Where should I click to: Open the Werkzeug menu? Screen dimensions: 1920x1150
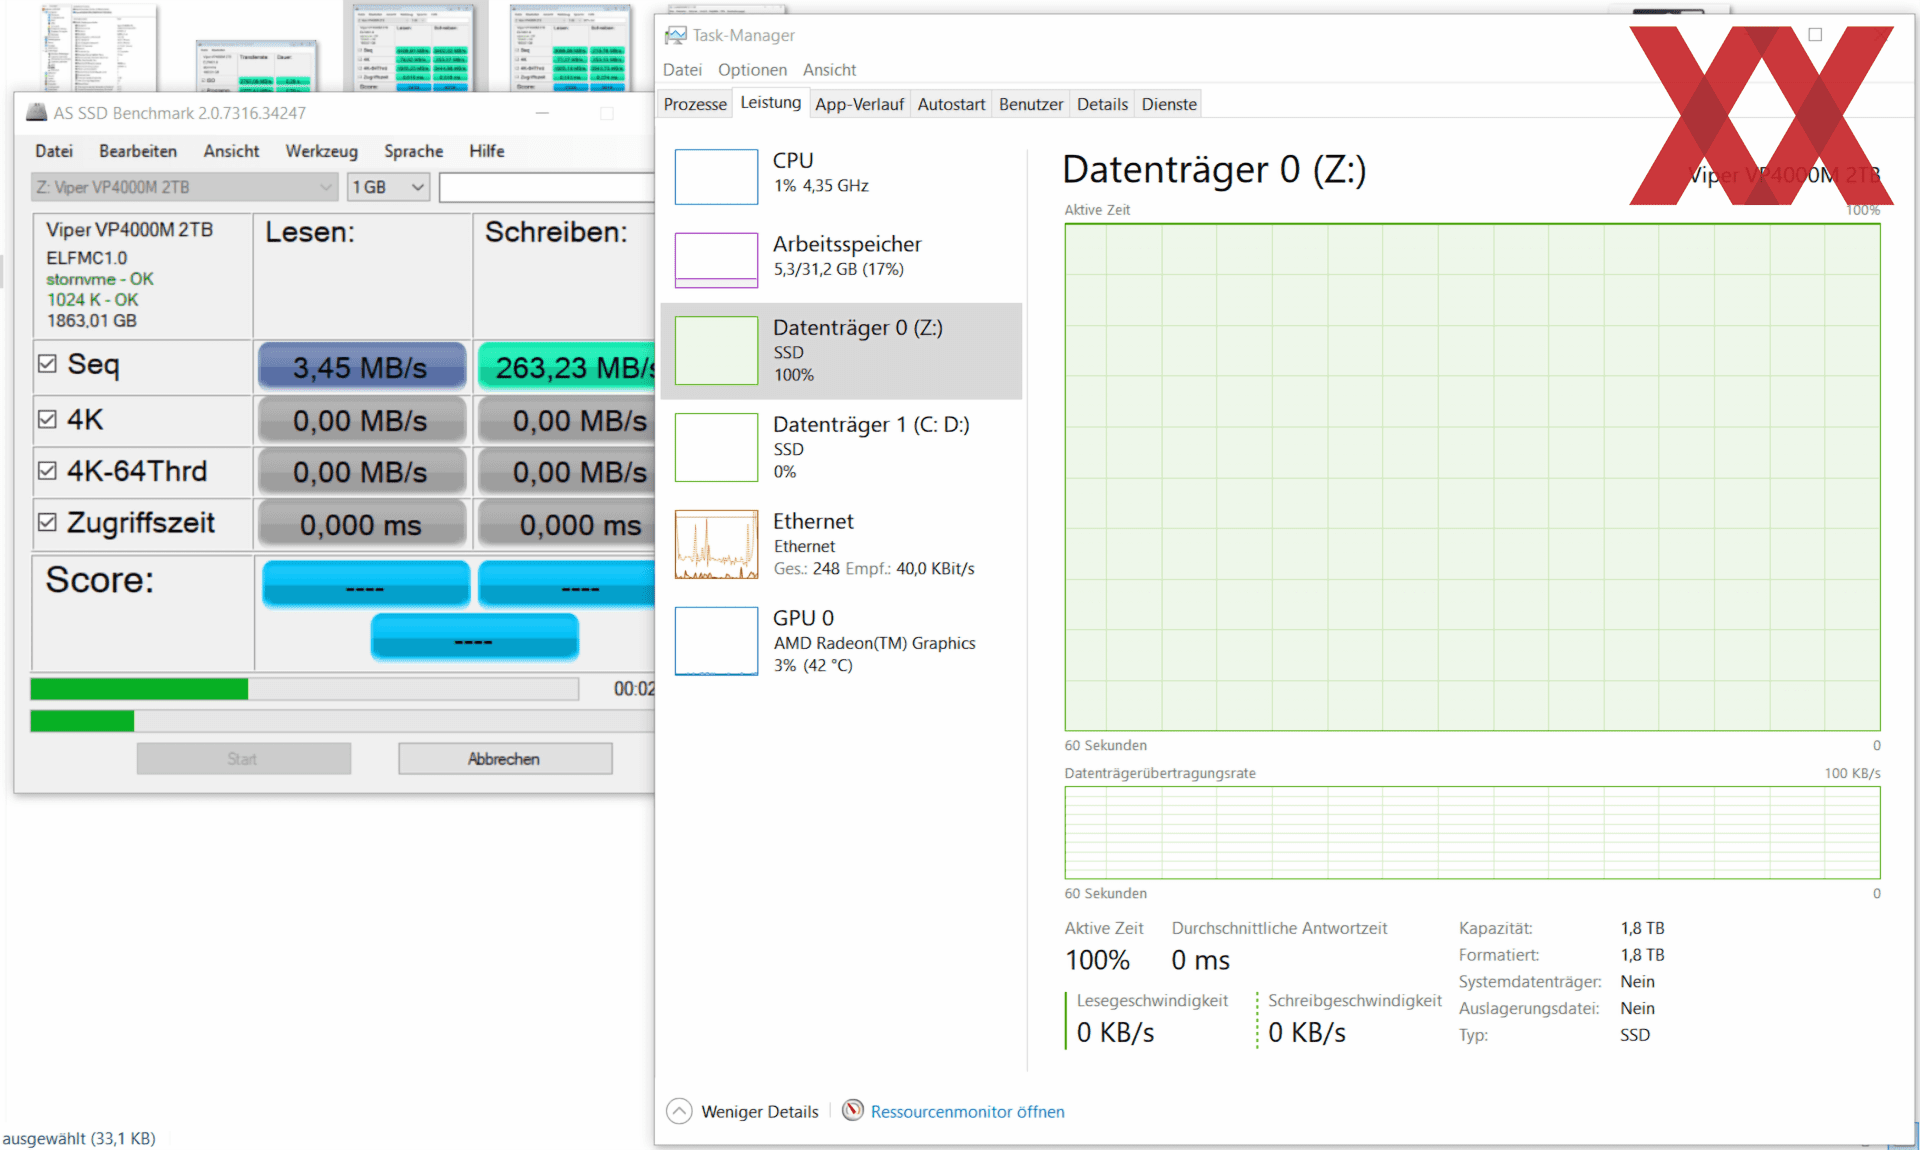[x=321, y=151]
